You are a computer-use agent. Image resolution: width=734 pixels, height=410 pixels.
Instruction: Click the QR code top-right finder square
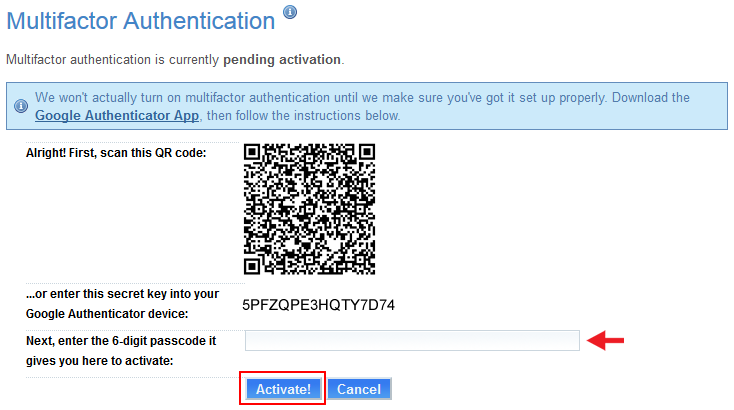(367, 152)
